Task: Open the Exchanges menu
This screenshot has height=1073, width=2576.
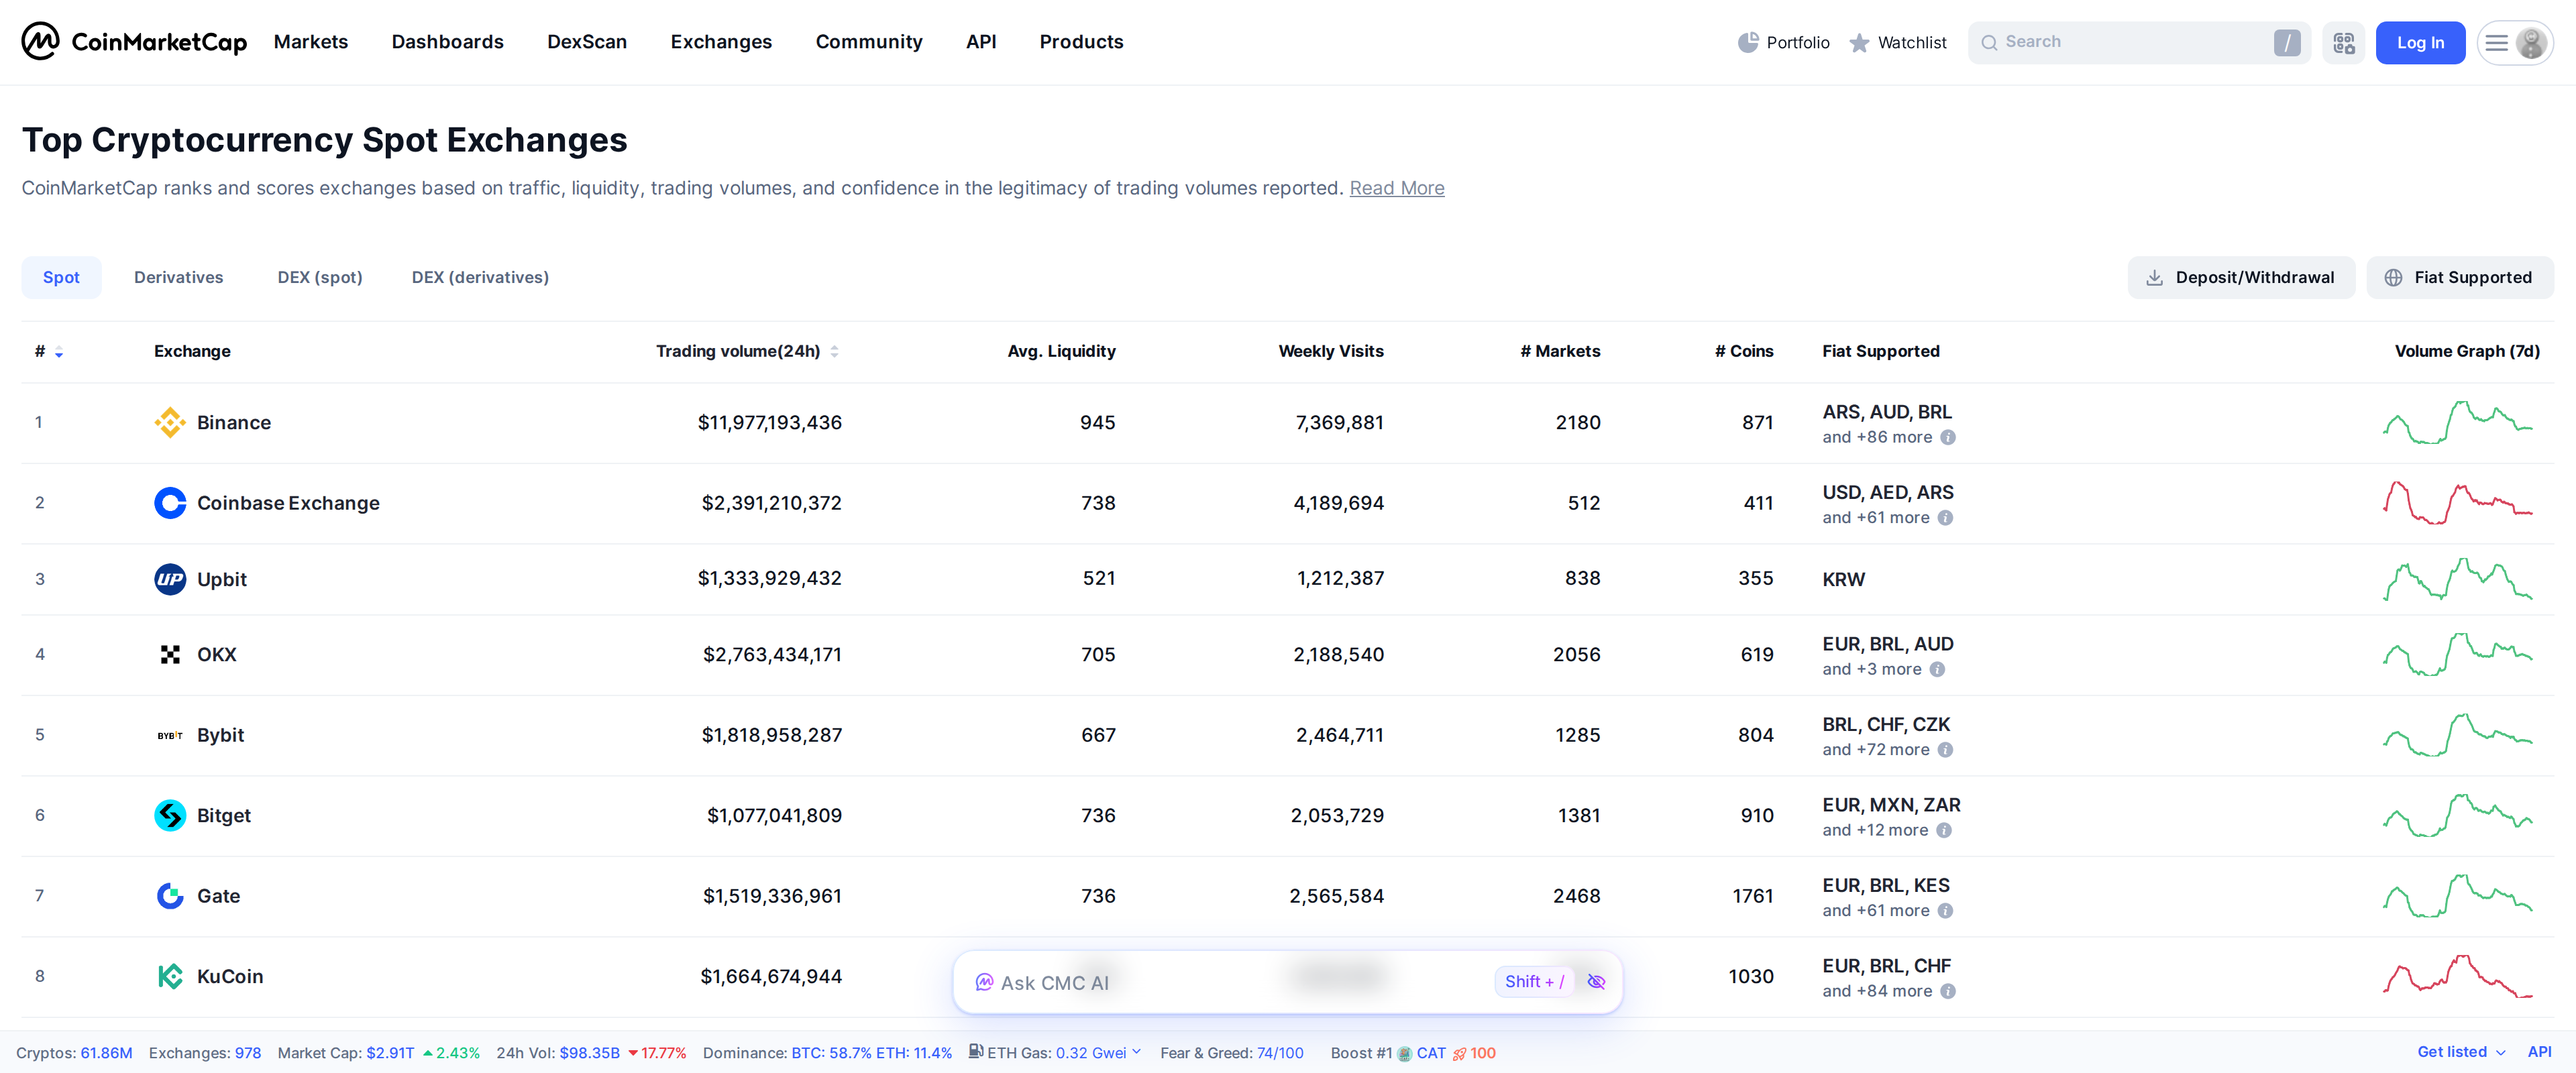Action: (721, 42)
